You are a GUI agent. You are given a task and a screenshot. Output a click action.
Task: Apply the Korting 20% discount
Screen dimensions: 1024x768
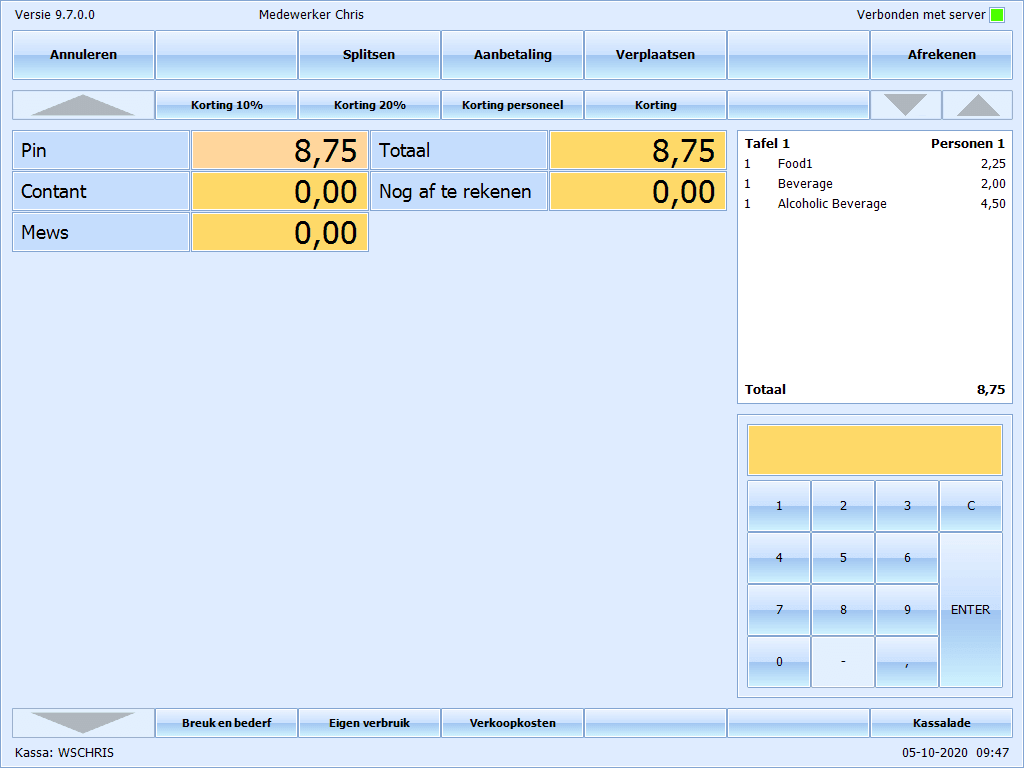pyautogui.click(x=369, y=105)
